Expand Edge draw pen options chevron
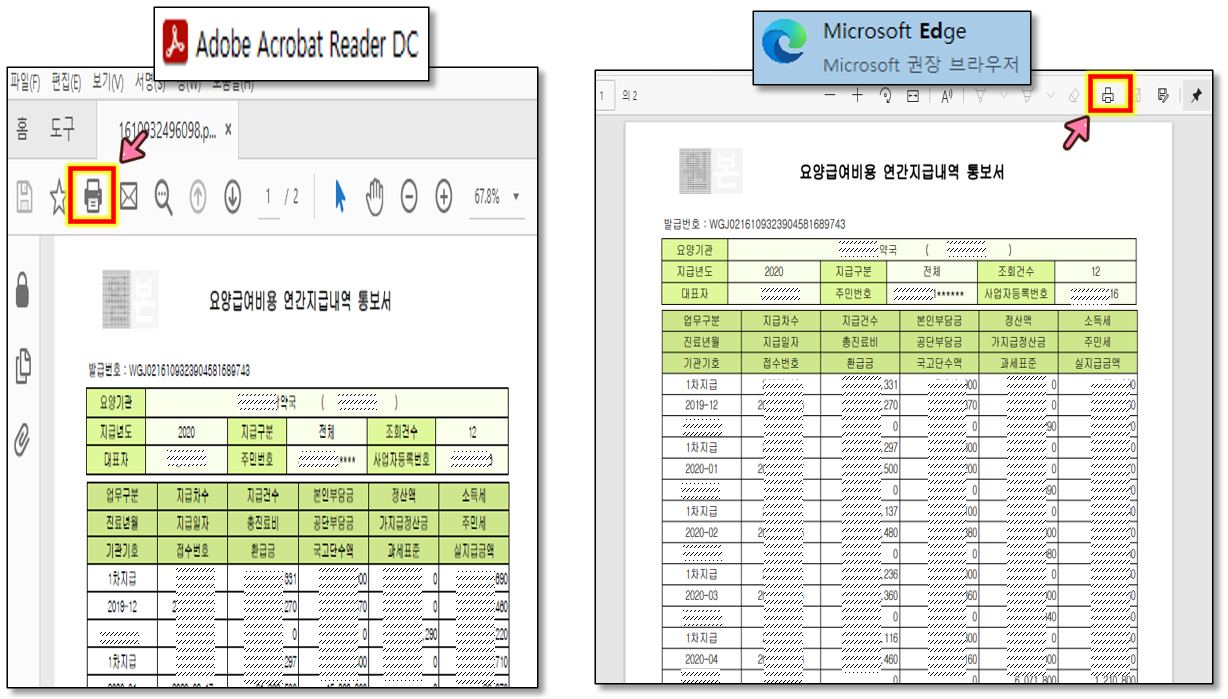The image size is (1228, 699). [x=1003, y=96]
